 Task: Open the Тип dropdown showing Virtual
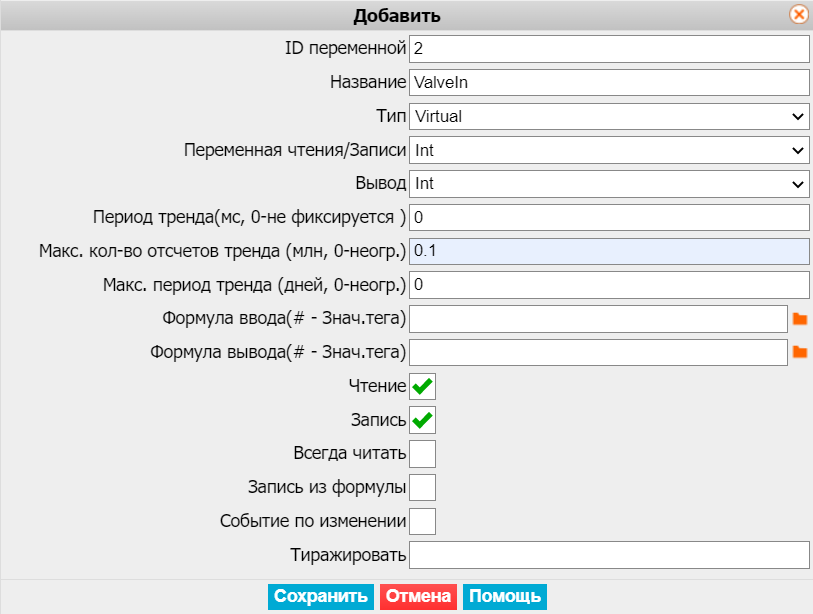point(609,116)
